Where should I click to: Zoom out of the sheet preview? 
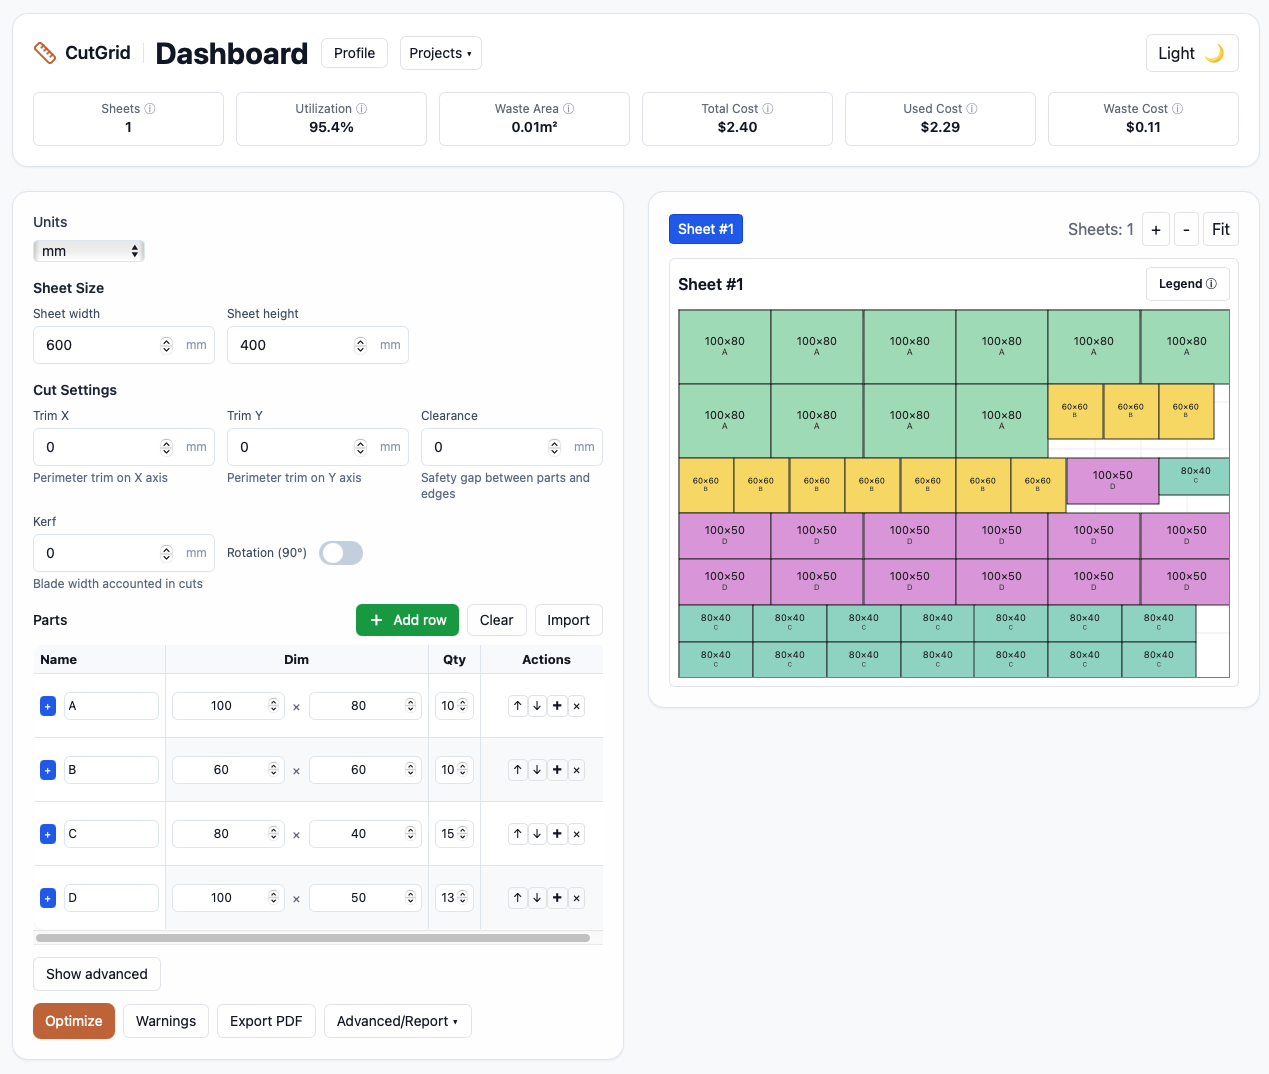click(1186, 230)
